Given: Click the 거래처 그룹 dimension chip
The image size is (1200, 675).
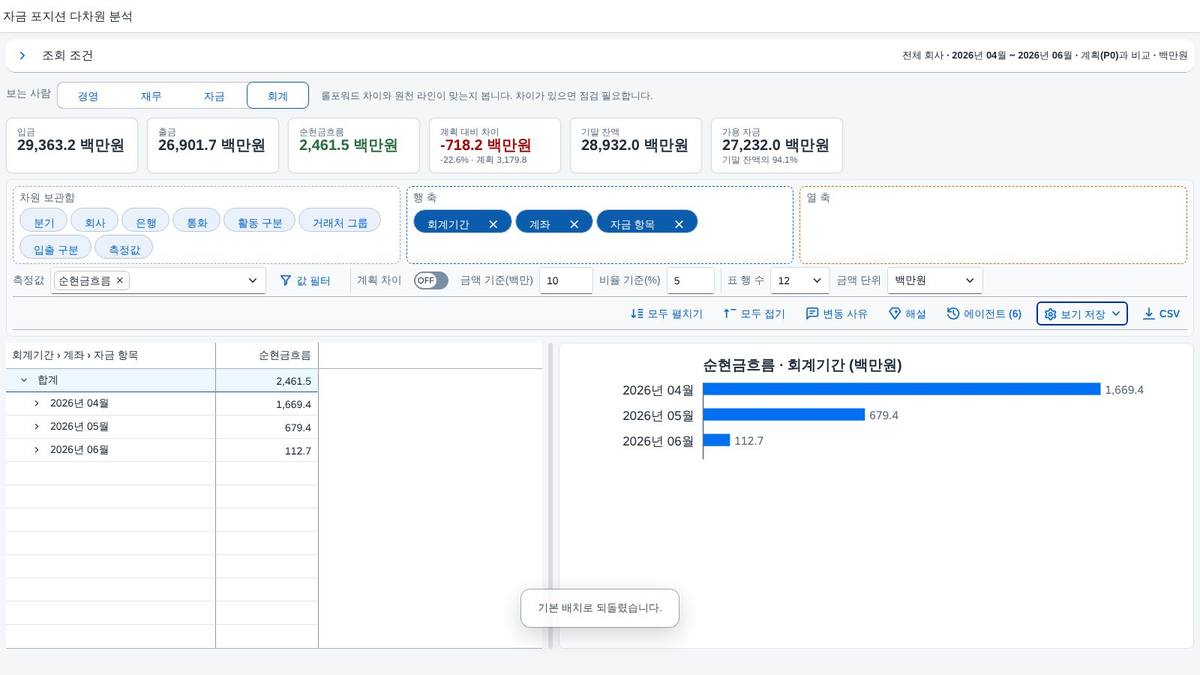Looking at the screenshot, I should click(x=340, y=222).
